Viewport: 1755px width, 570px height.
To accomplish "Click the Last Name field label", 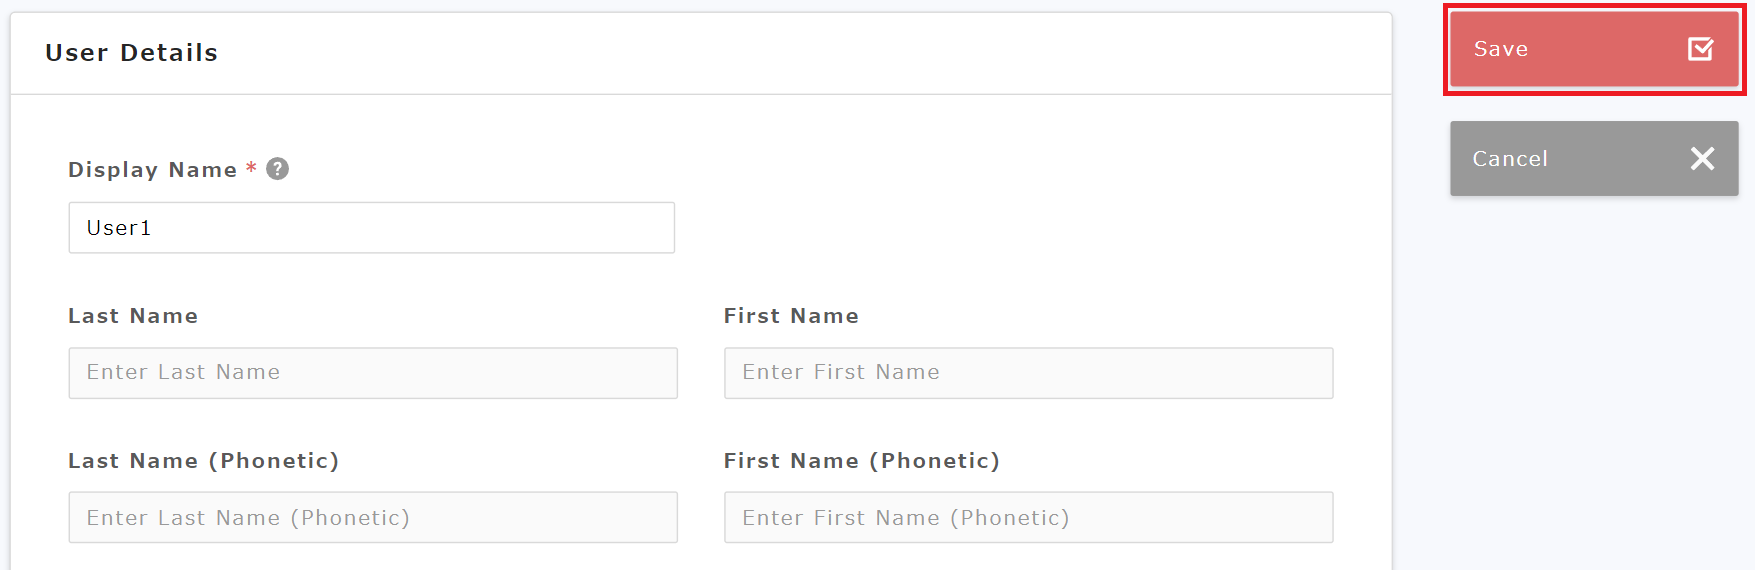I will pos(133,316).
